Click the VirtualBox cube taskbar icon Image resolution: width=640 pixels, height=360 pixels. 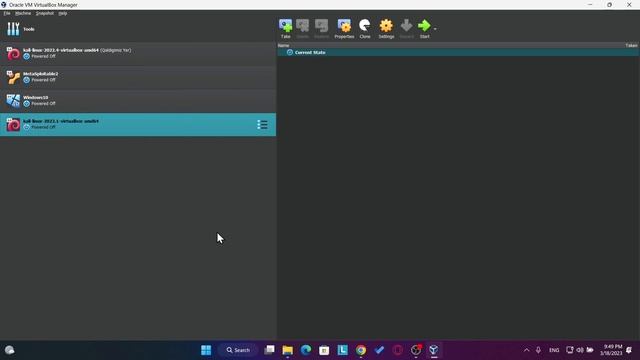point(434,350)
